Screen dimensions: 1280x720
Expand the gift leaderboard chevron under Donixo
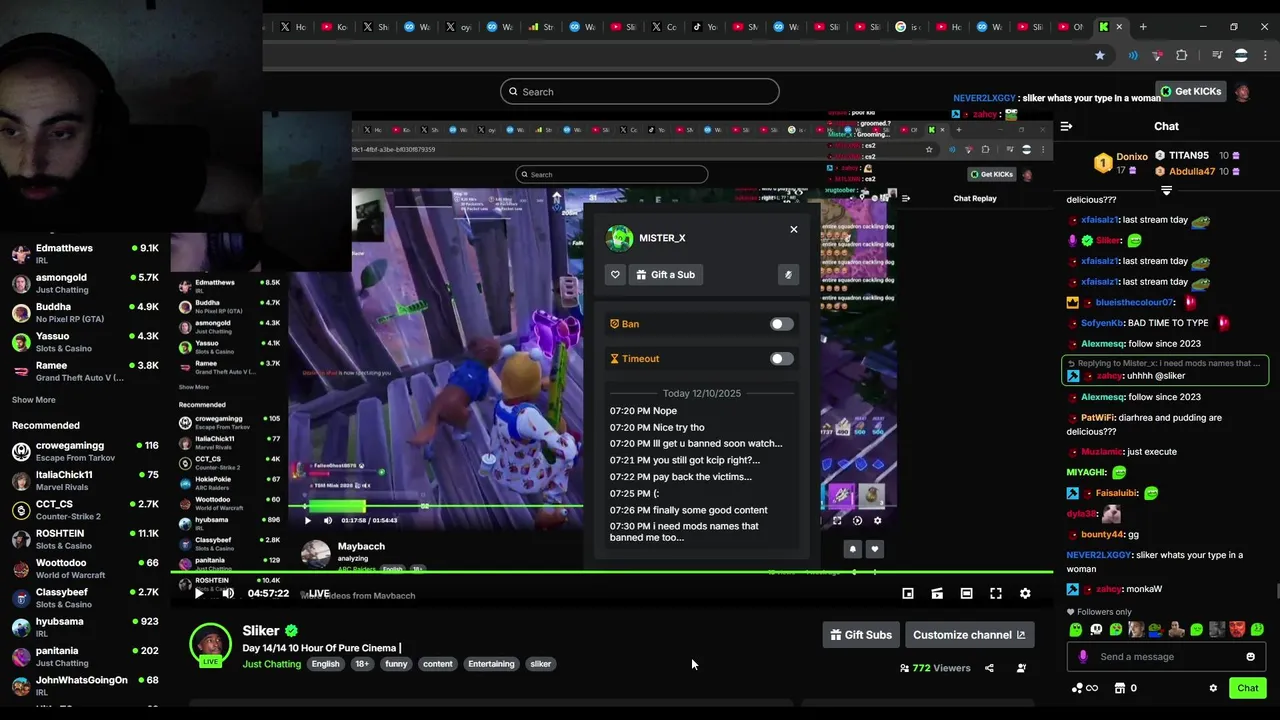(x=1166, y=189)
